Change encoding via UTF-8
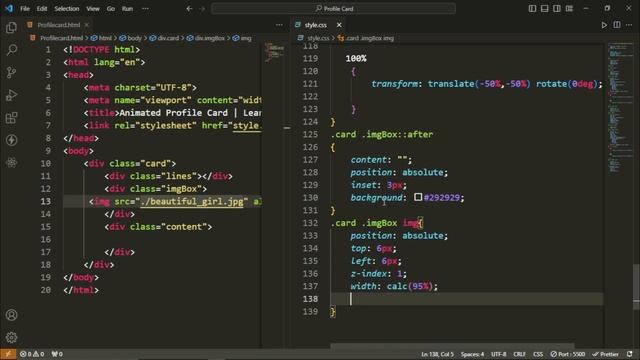The height and width of the screenshot is (360, 640). [498, 354]
